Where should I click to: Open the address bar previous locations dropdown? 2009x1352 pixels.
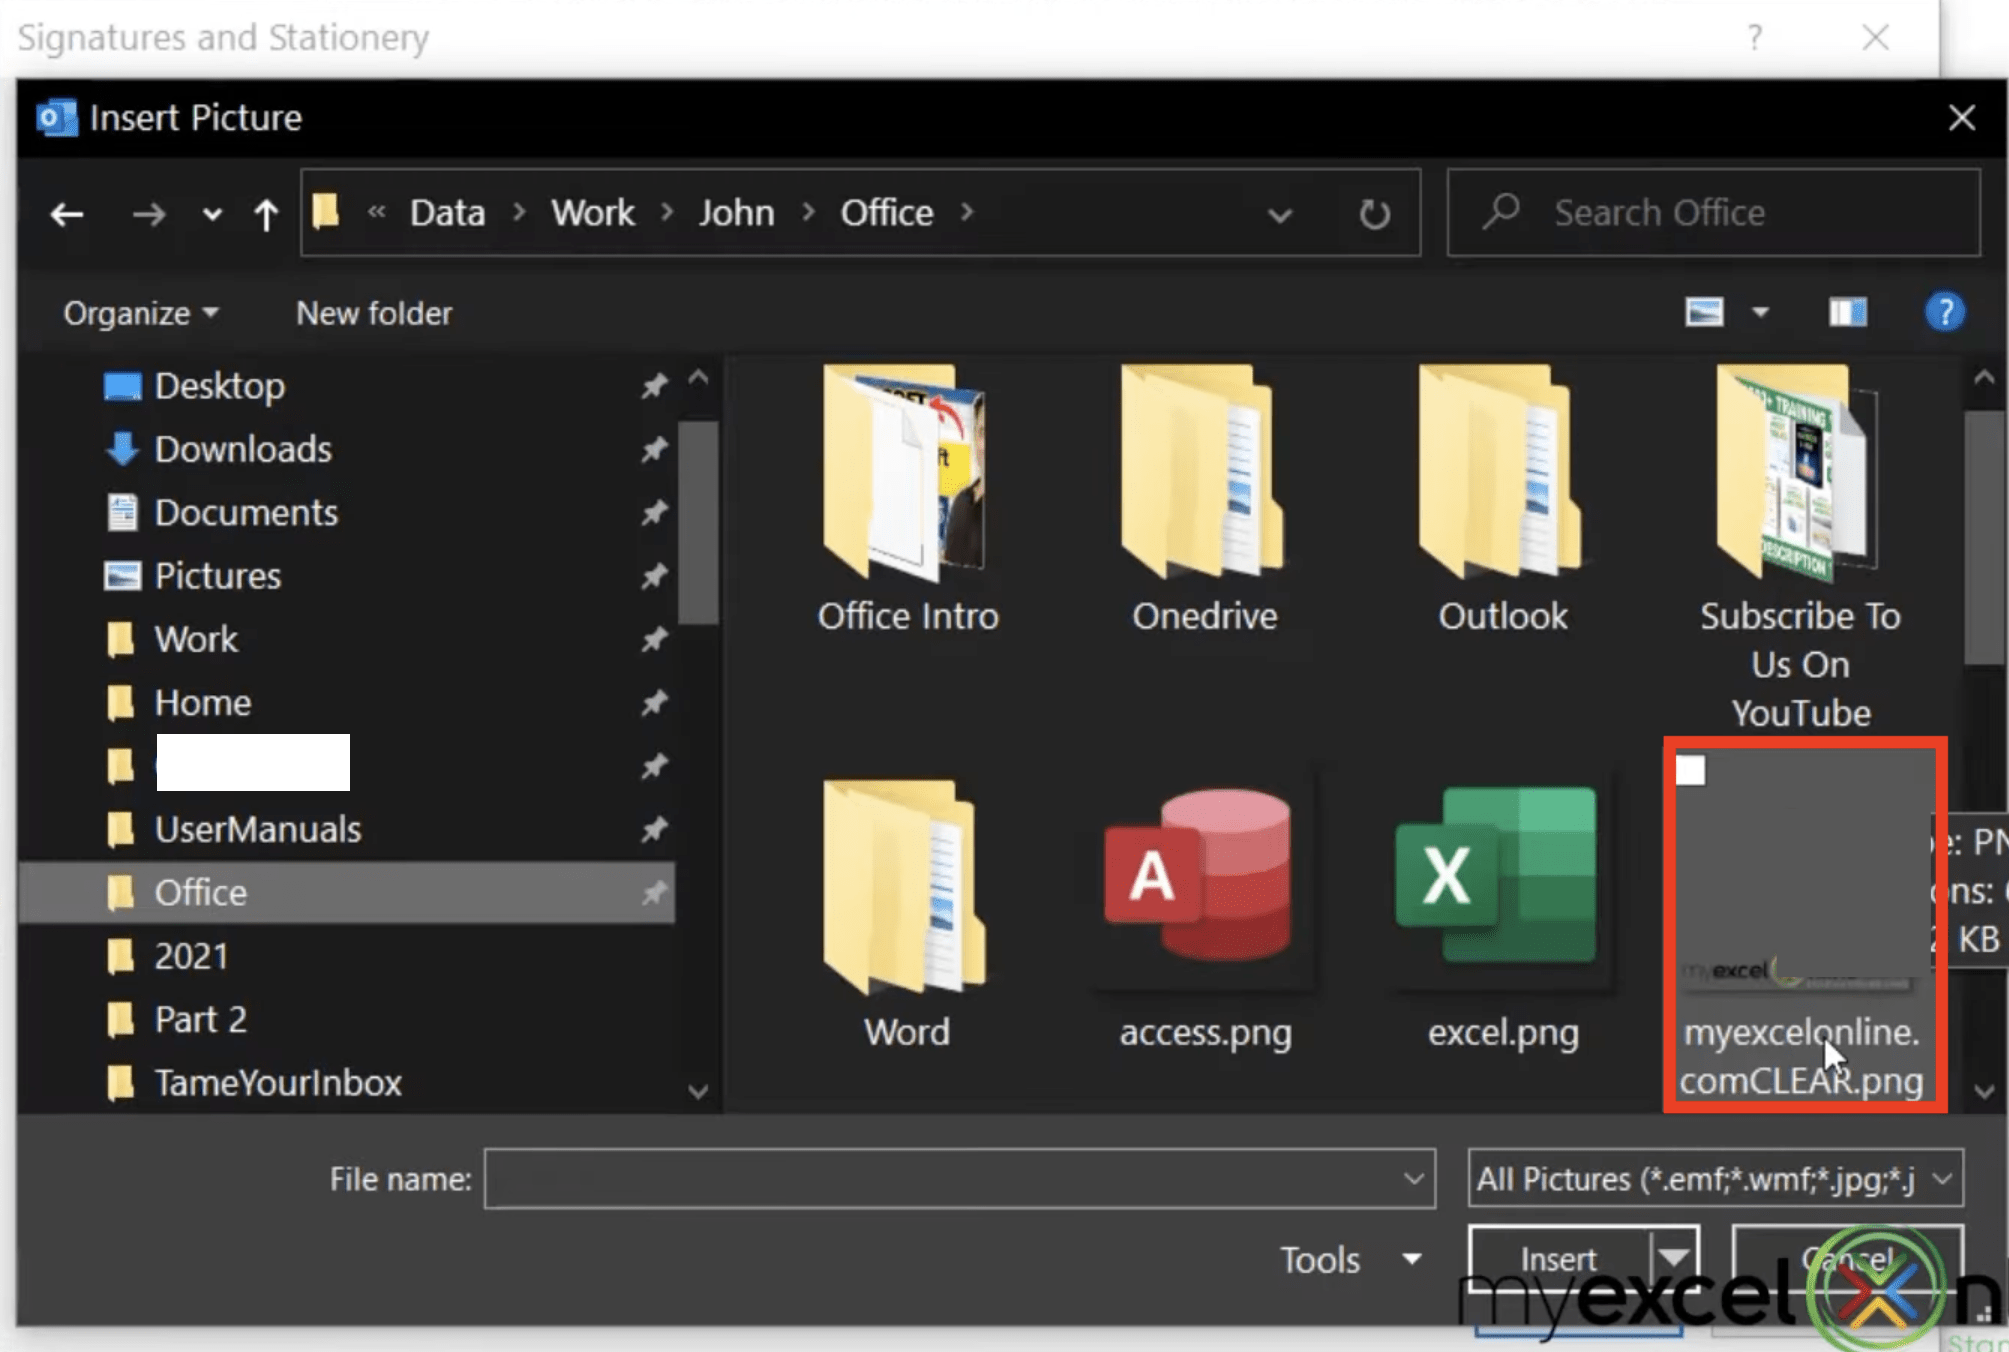click(1279, 214)
